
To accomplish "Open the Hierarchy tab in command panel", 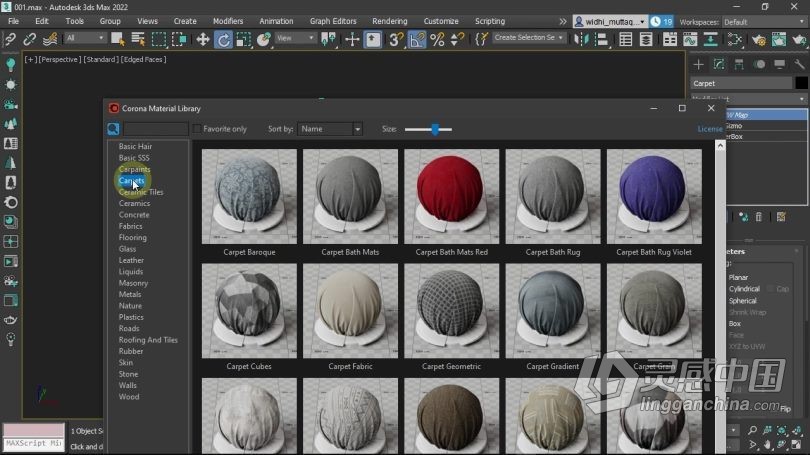I will point(739,64).
